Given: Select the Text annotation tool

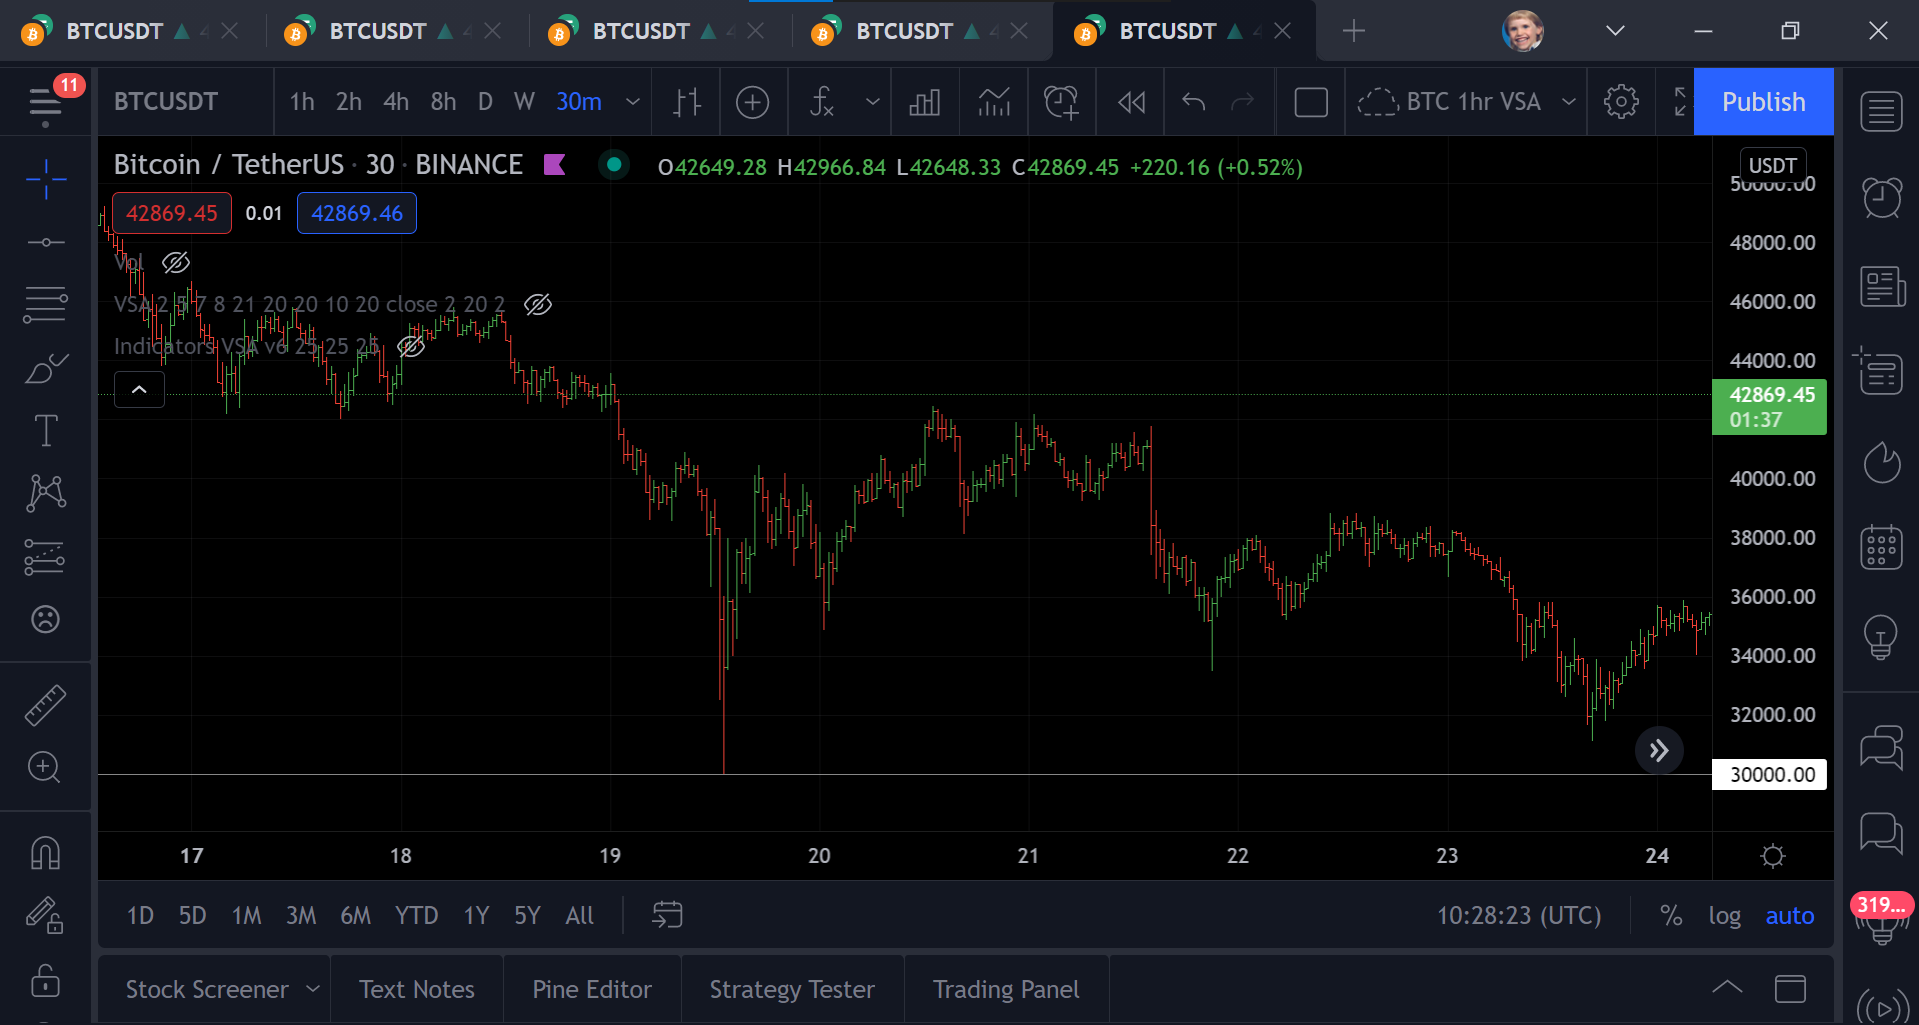Looking at the screenshot, I should pyautogui.click(x=46, y=431).
